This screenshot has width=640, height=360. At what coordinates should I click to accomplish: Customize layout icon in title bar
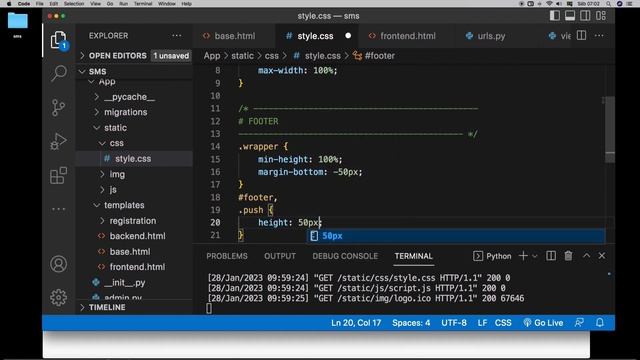pyautogui.click(x=601, y=16)
